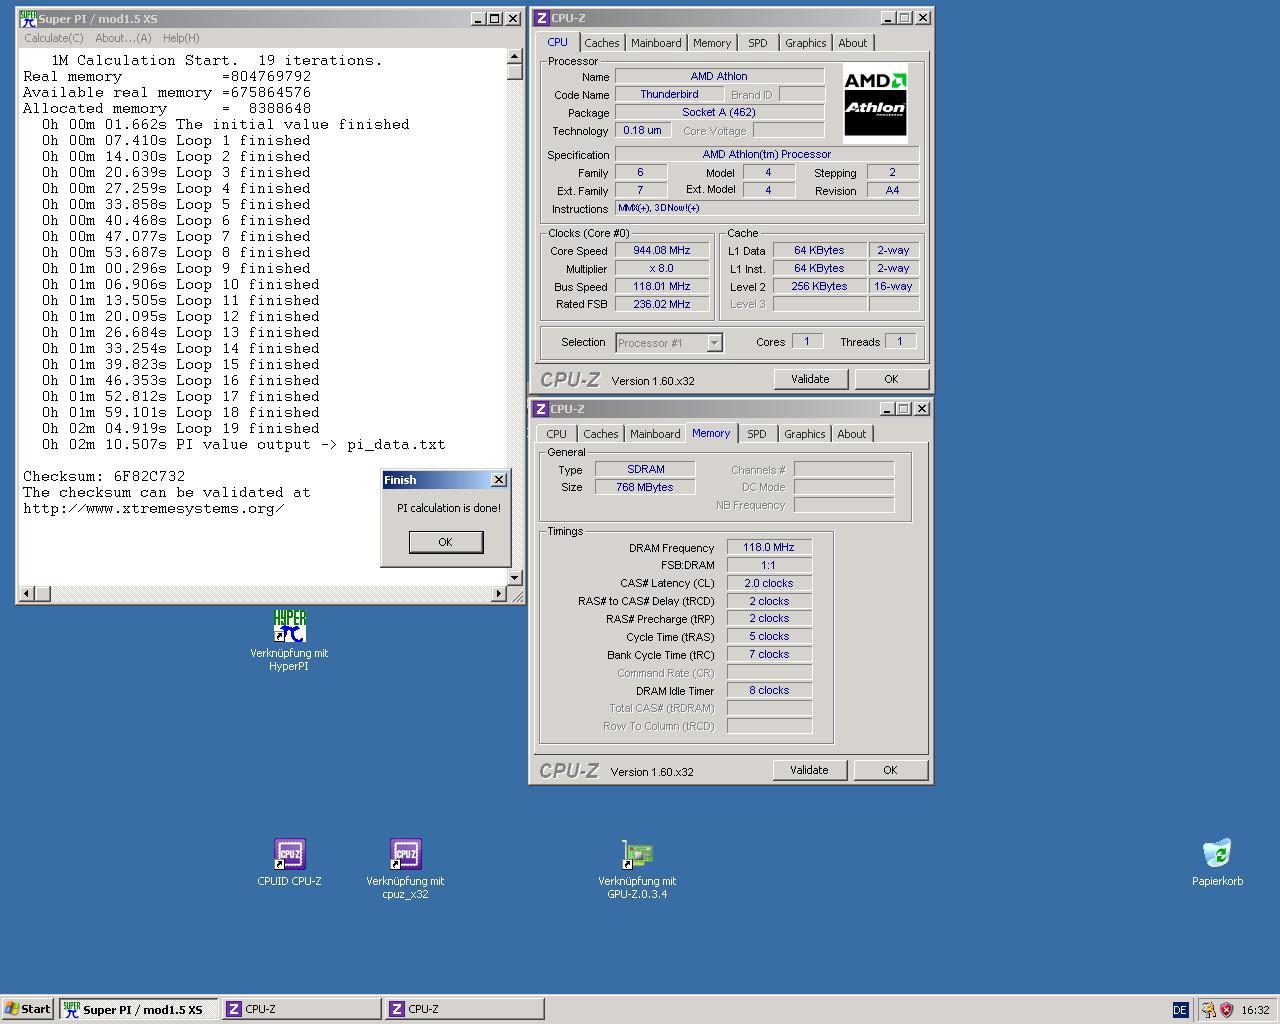
Task: Open the Papierkorb recycle bin icon
Action: pyautogui.click(x=1217, y=855)
